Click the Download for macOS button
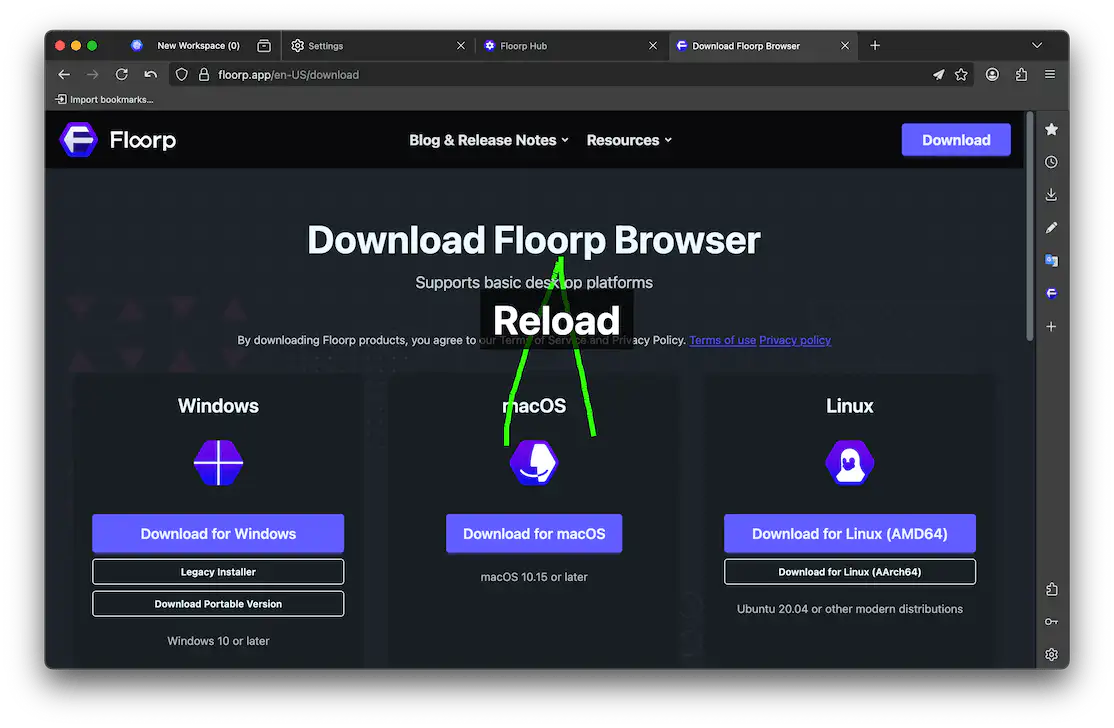This screenshot has width=1114, height=728. coord(534,534)
